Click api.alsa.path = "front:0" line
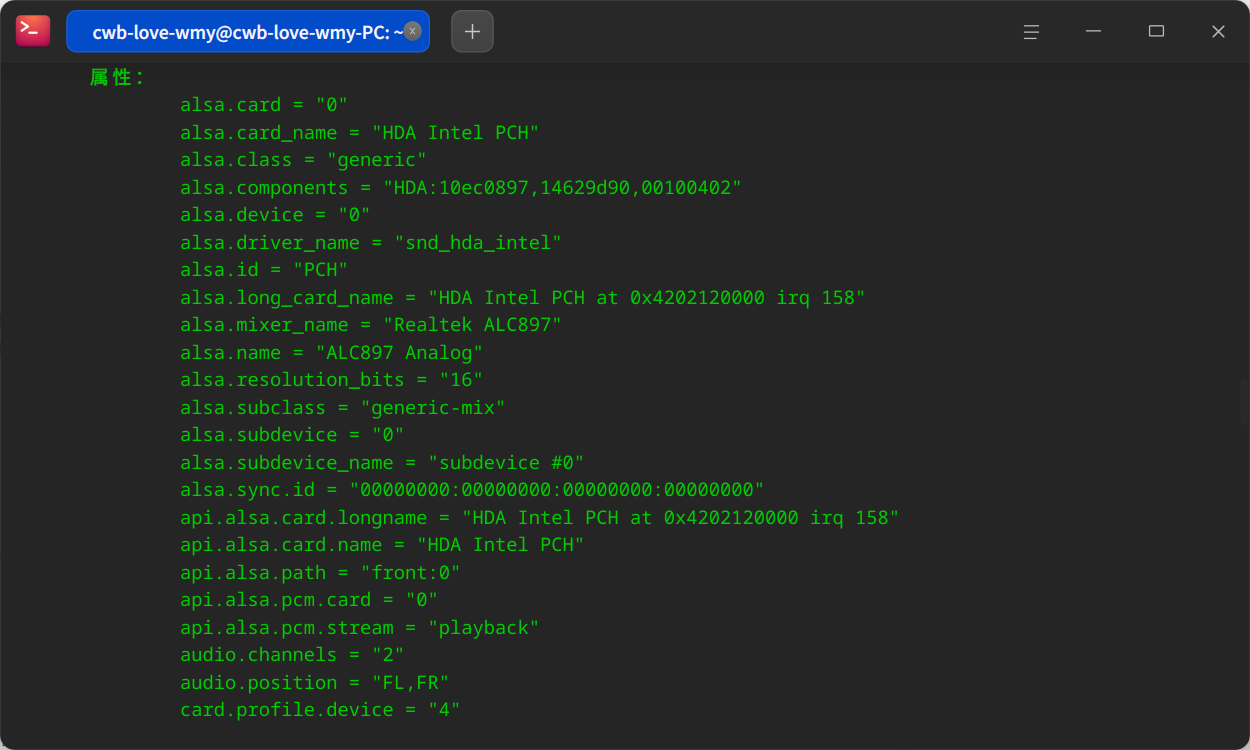Image resolution: width=1250 pixels, height=750 pixels. [321, 573]
